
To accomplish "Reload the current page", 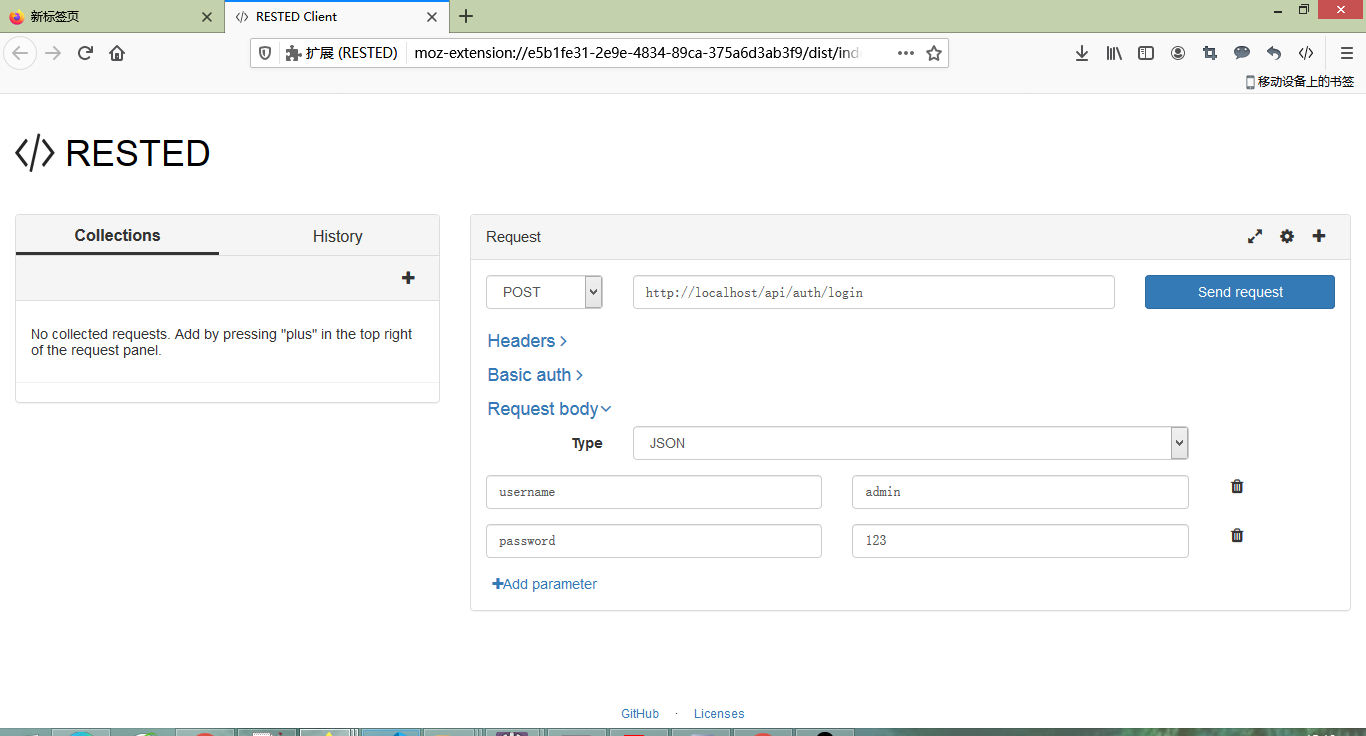I will pos(85,53).
